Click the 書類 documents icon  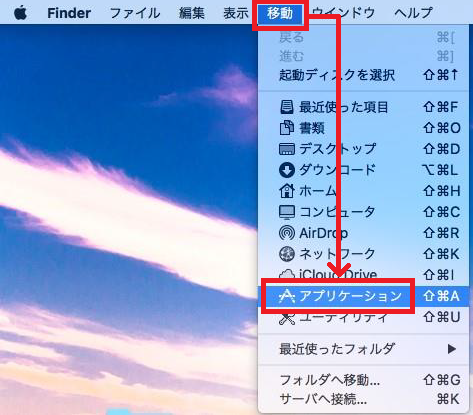286,128
